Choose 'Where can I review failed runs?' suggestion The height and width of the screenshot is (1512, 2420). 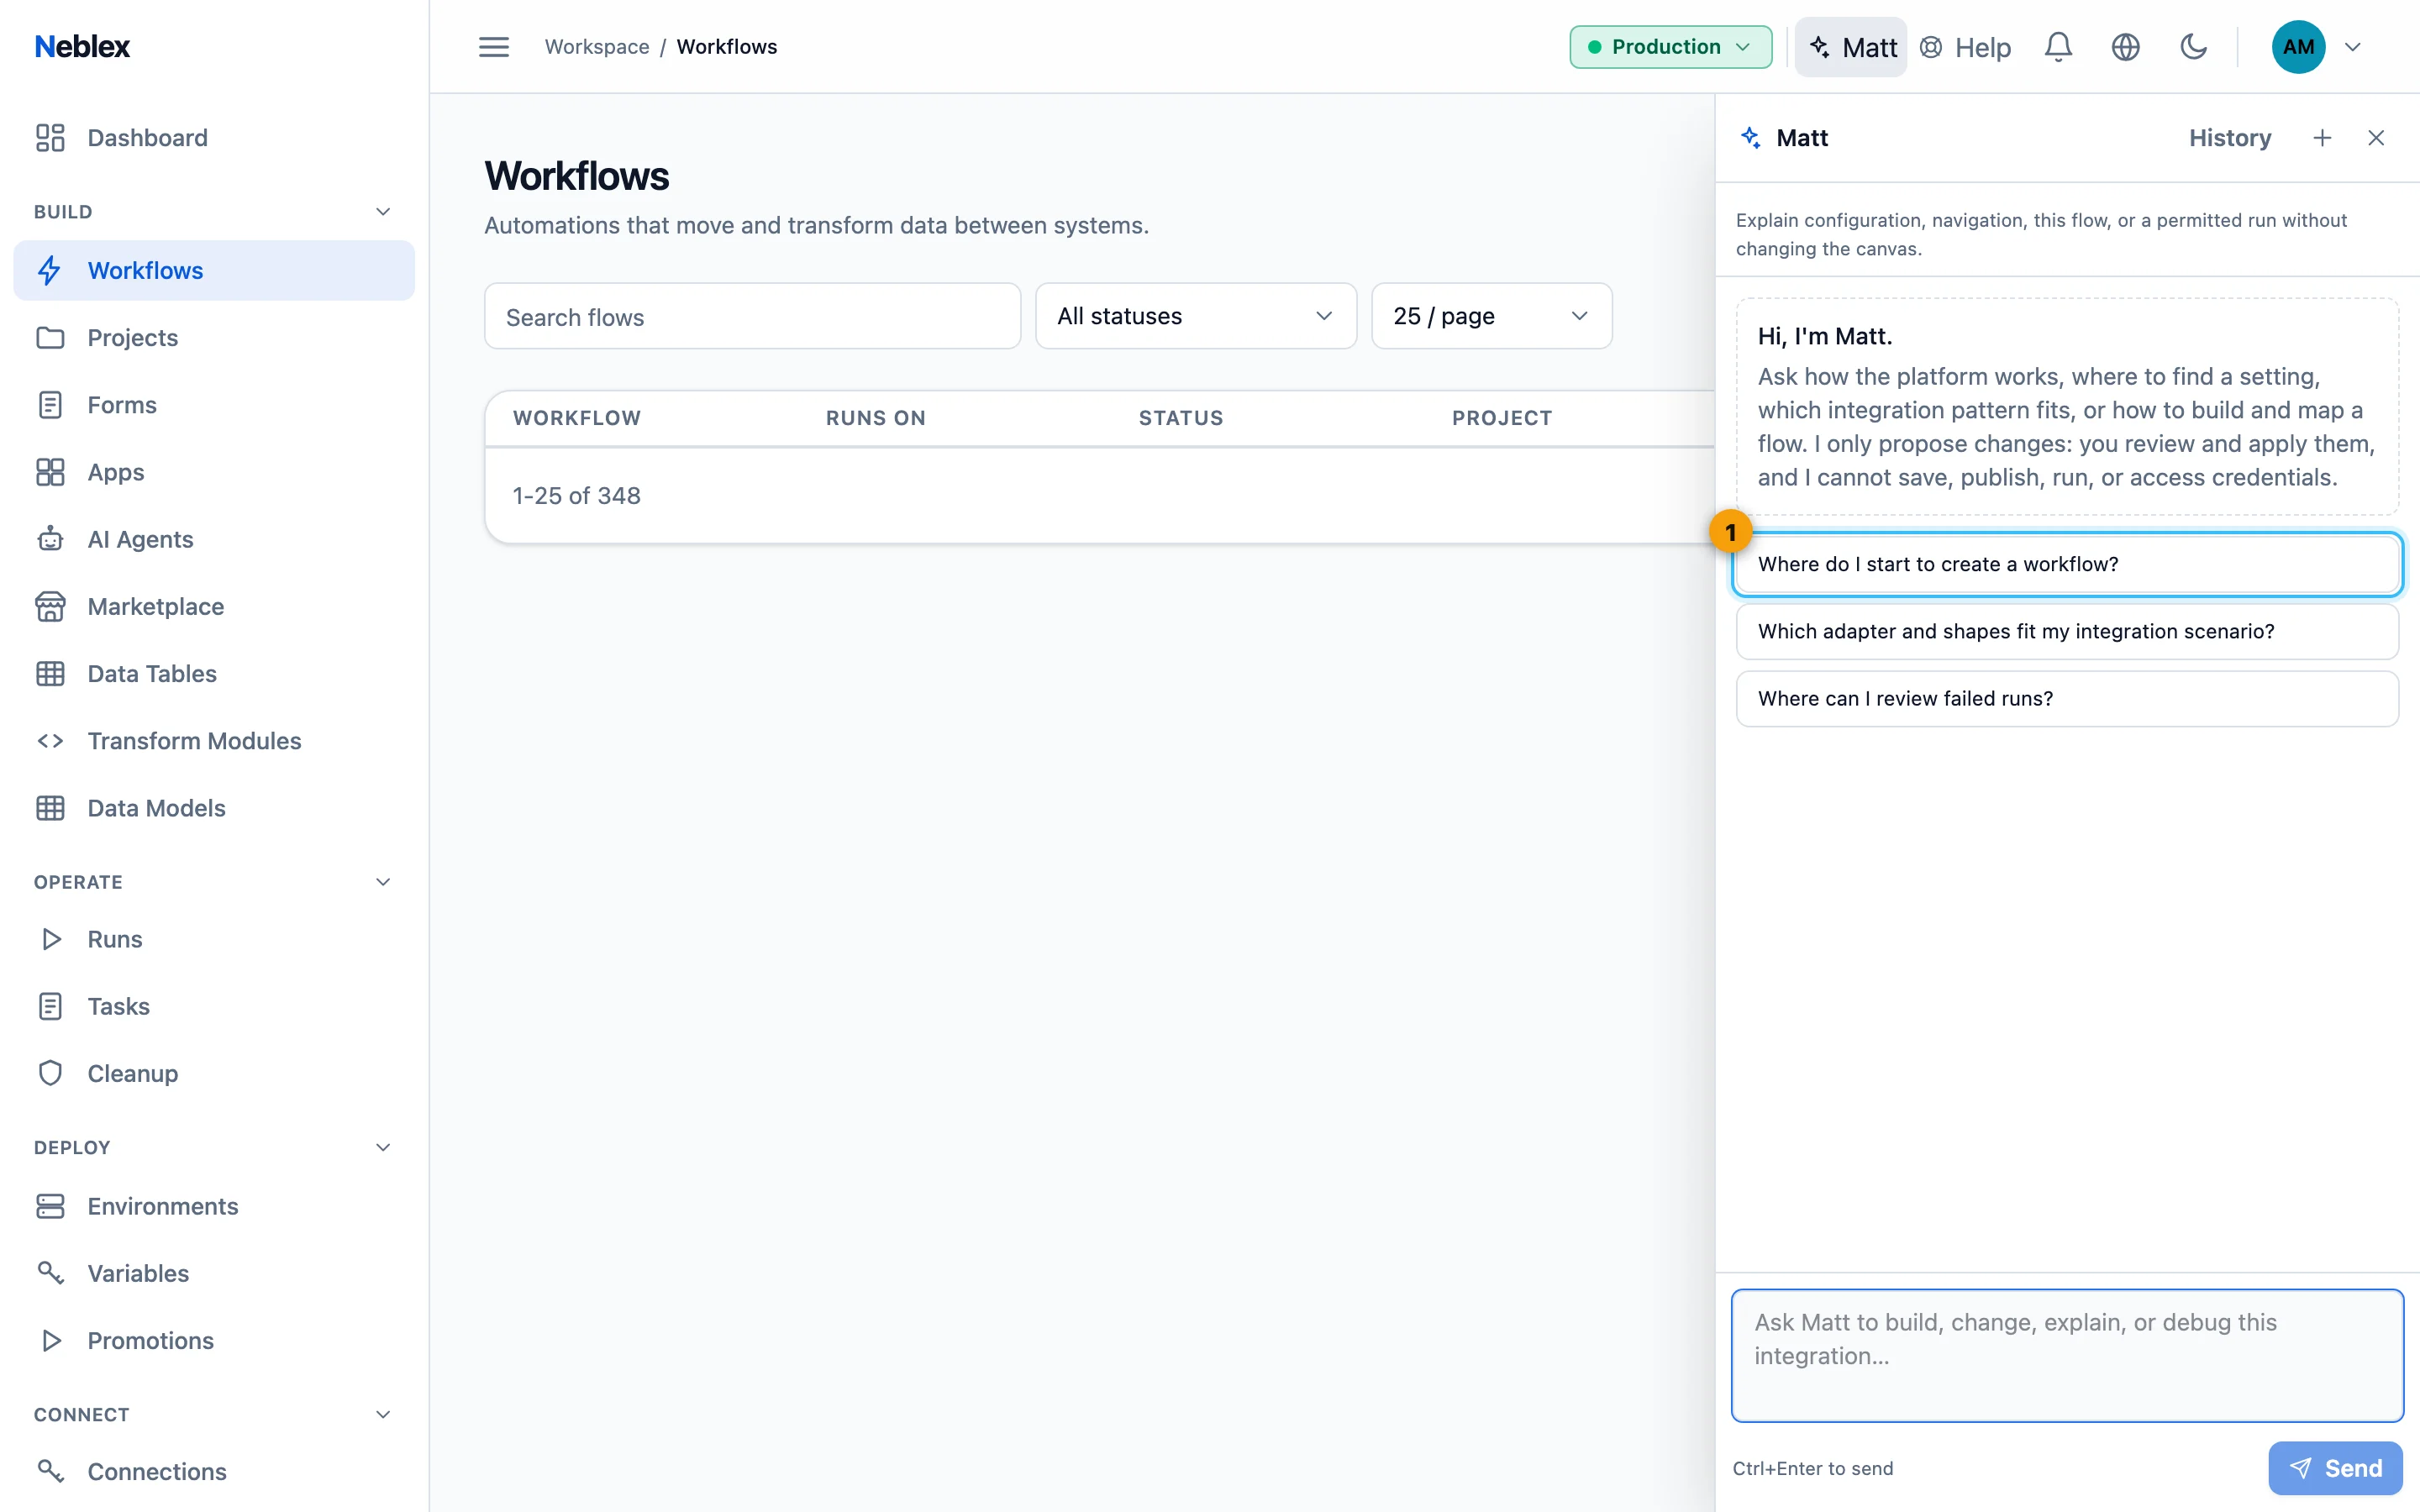(2067, 698)
